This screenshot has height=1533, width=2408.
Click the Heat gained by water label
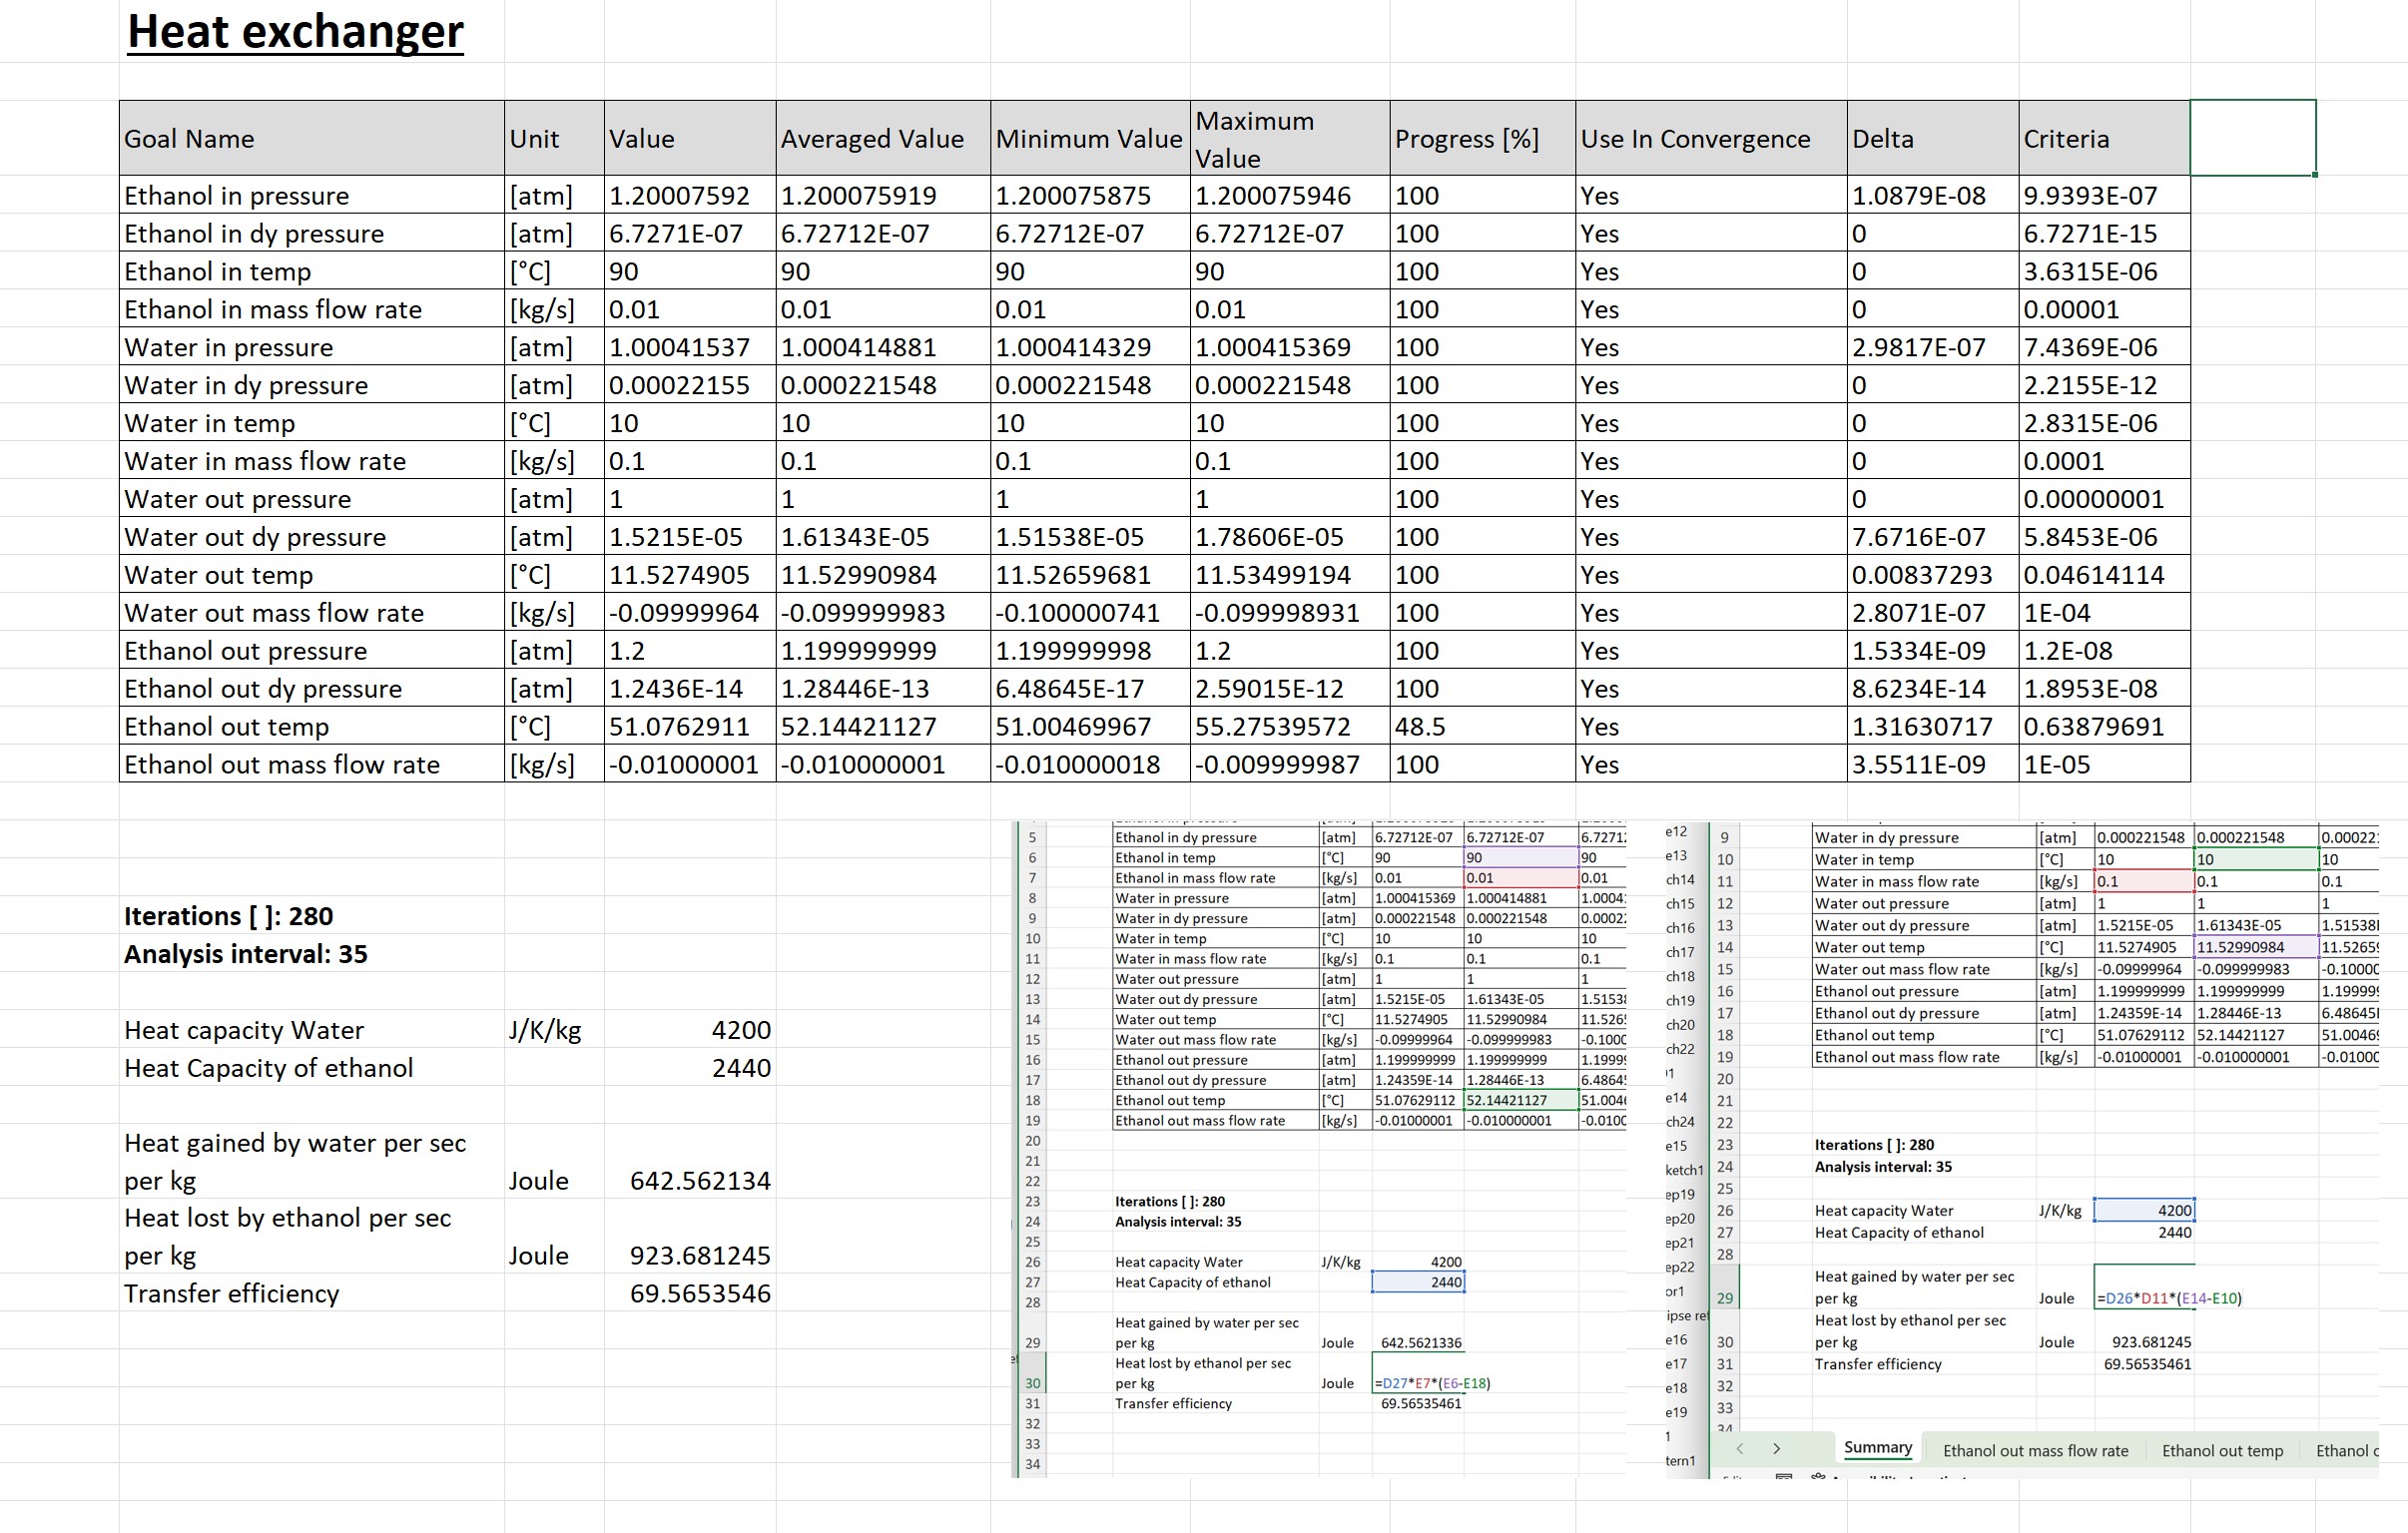pyautogui.click(x=312, y=1161)
